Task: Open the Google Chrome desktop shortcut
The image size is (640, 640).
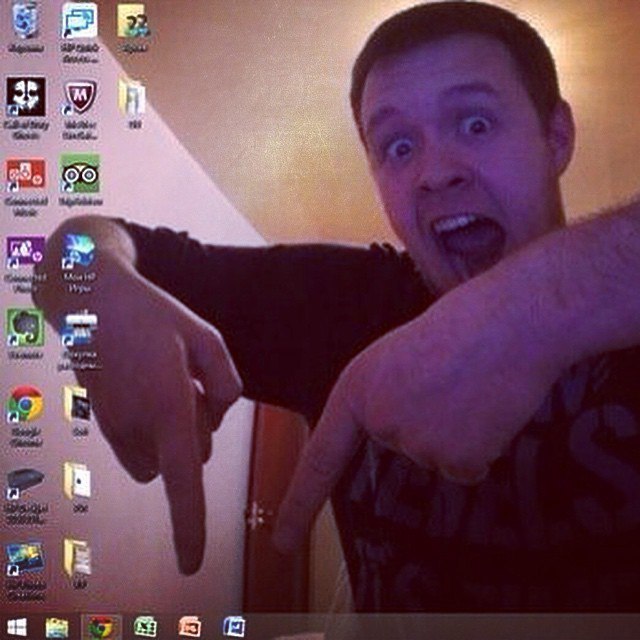Action: (25, 404)
